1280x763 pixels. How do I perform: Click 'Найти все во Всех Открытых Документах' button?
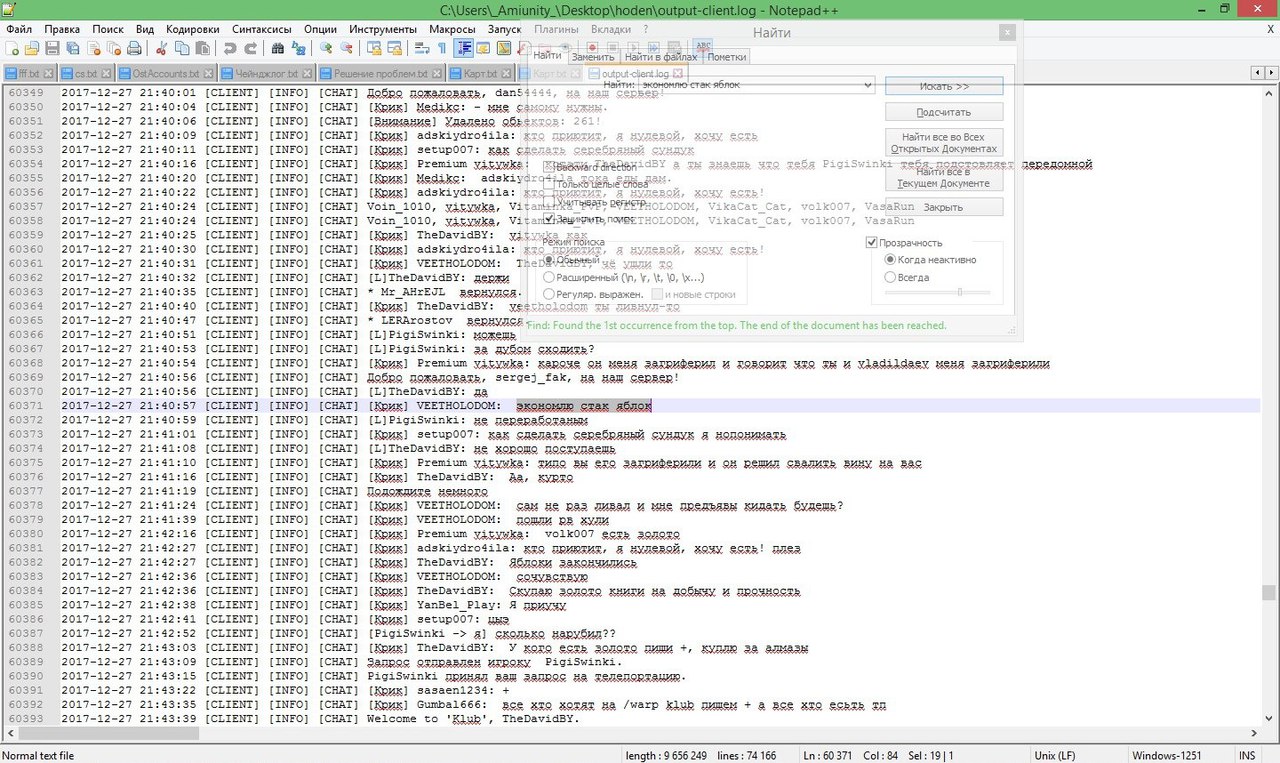pos(944,143)
